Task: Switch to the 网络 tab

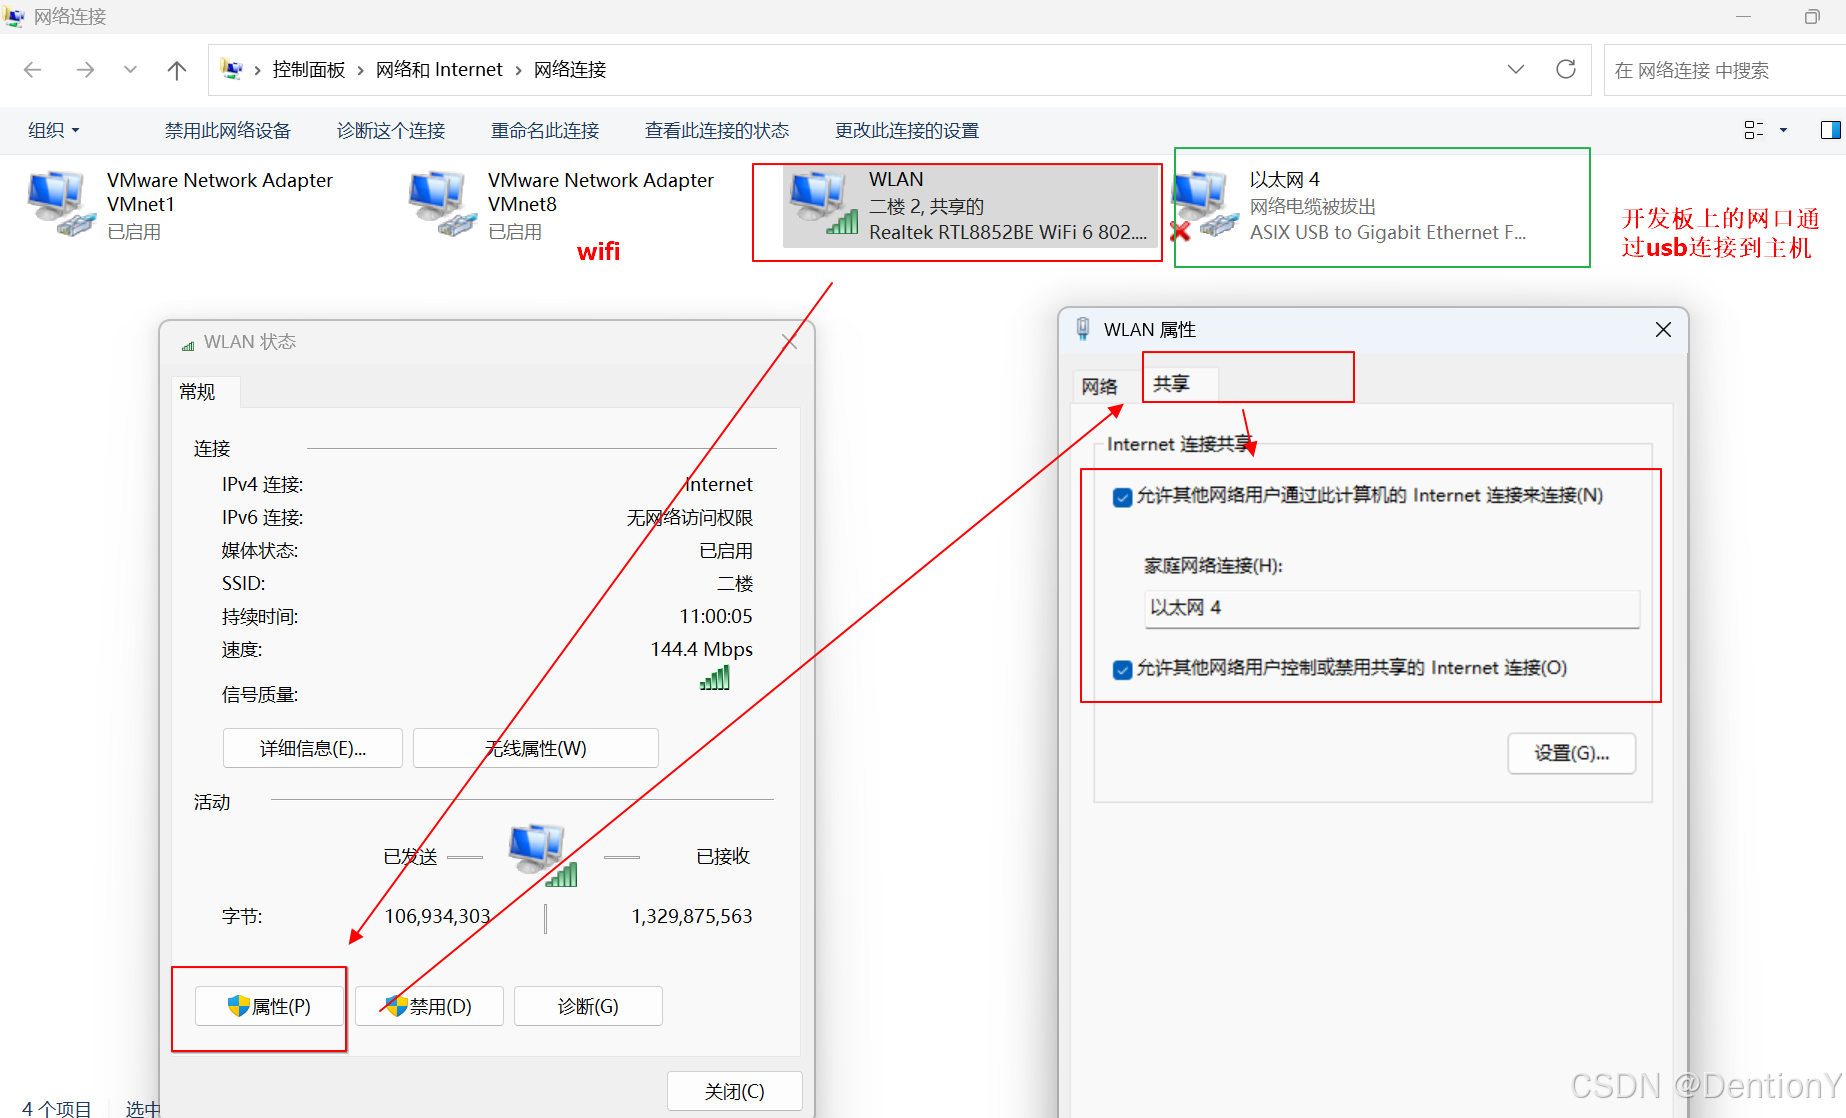Action: click(x=1100, y=386)
